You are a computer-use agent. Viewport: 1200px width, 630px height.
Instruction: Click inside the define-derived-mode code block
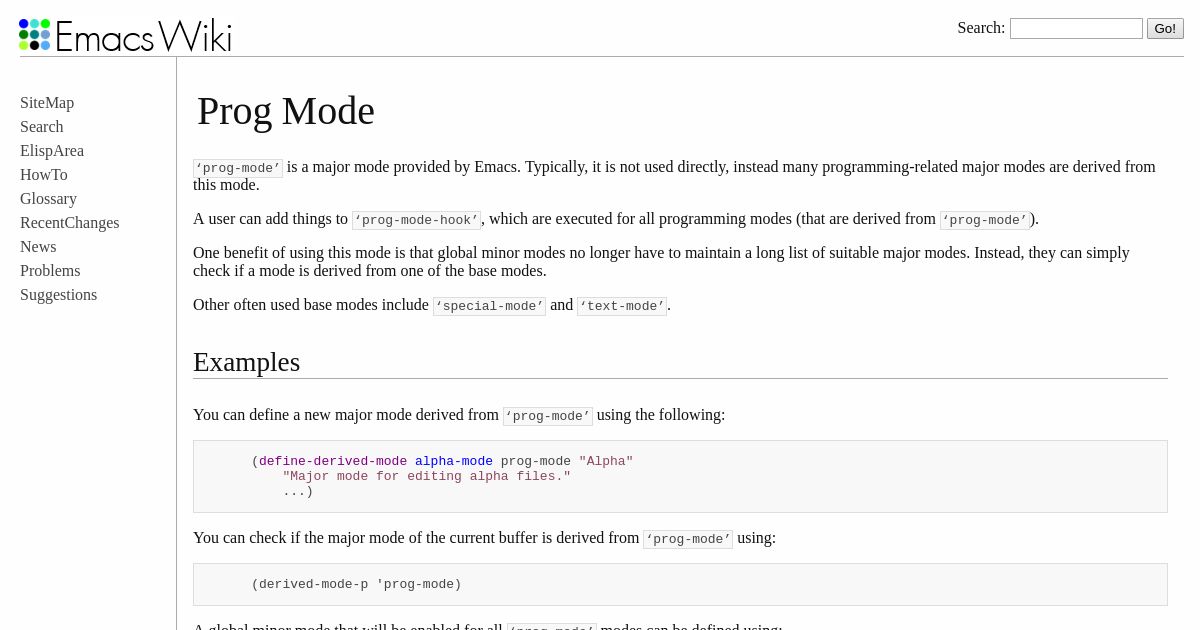pyautogui.click(x=680, y=477)
